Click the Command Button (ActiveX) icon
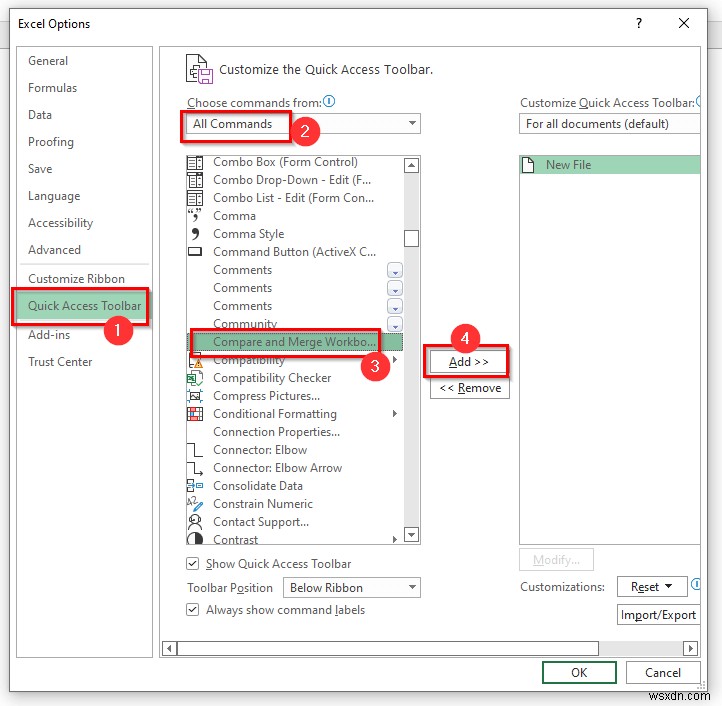Viewport: 722px width, 706px height. click(195, 252)
